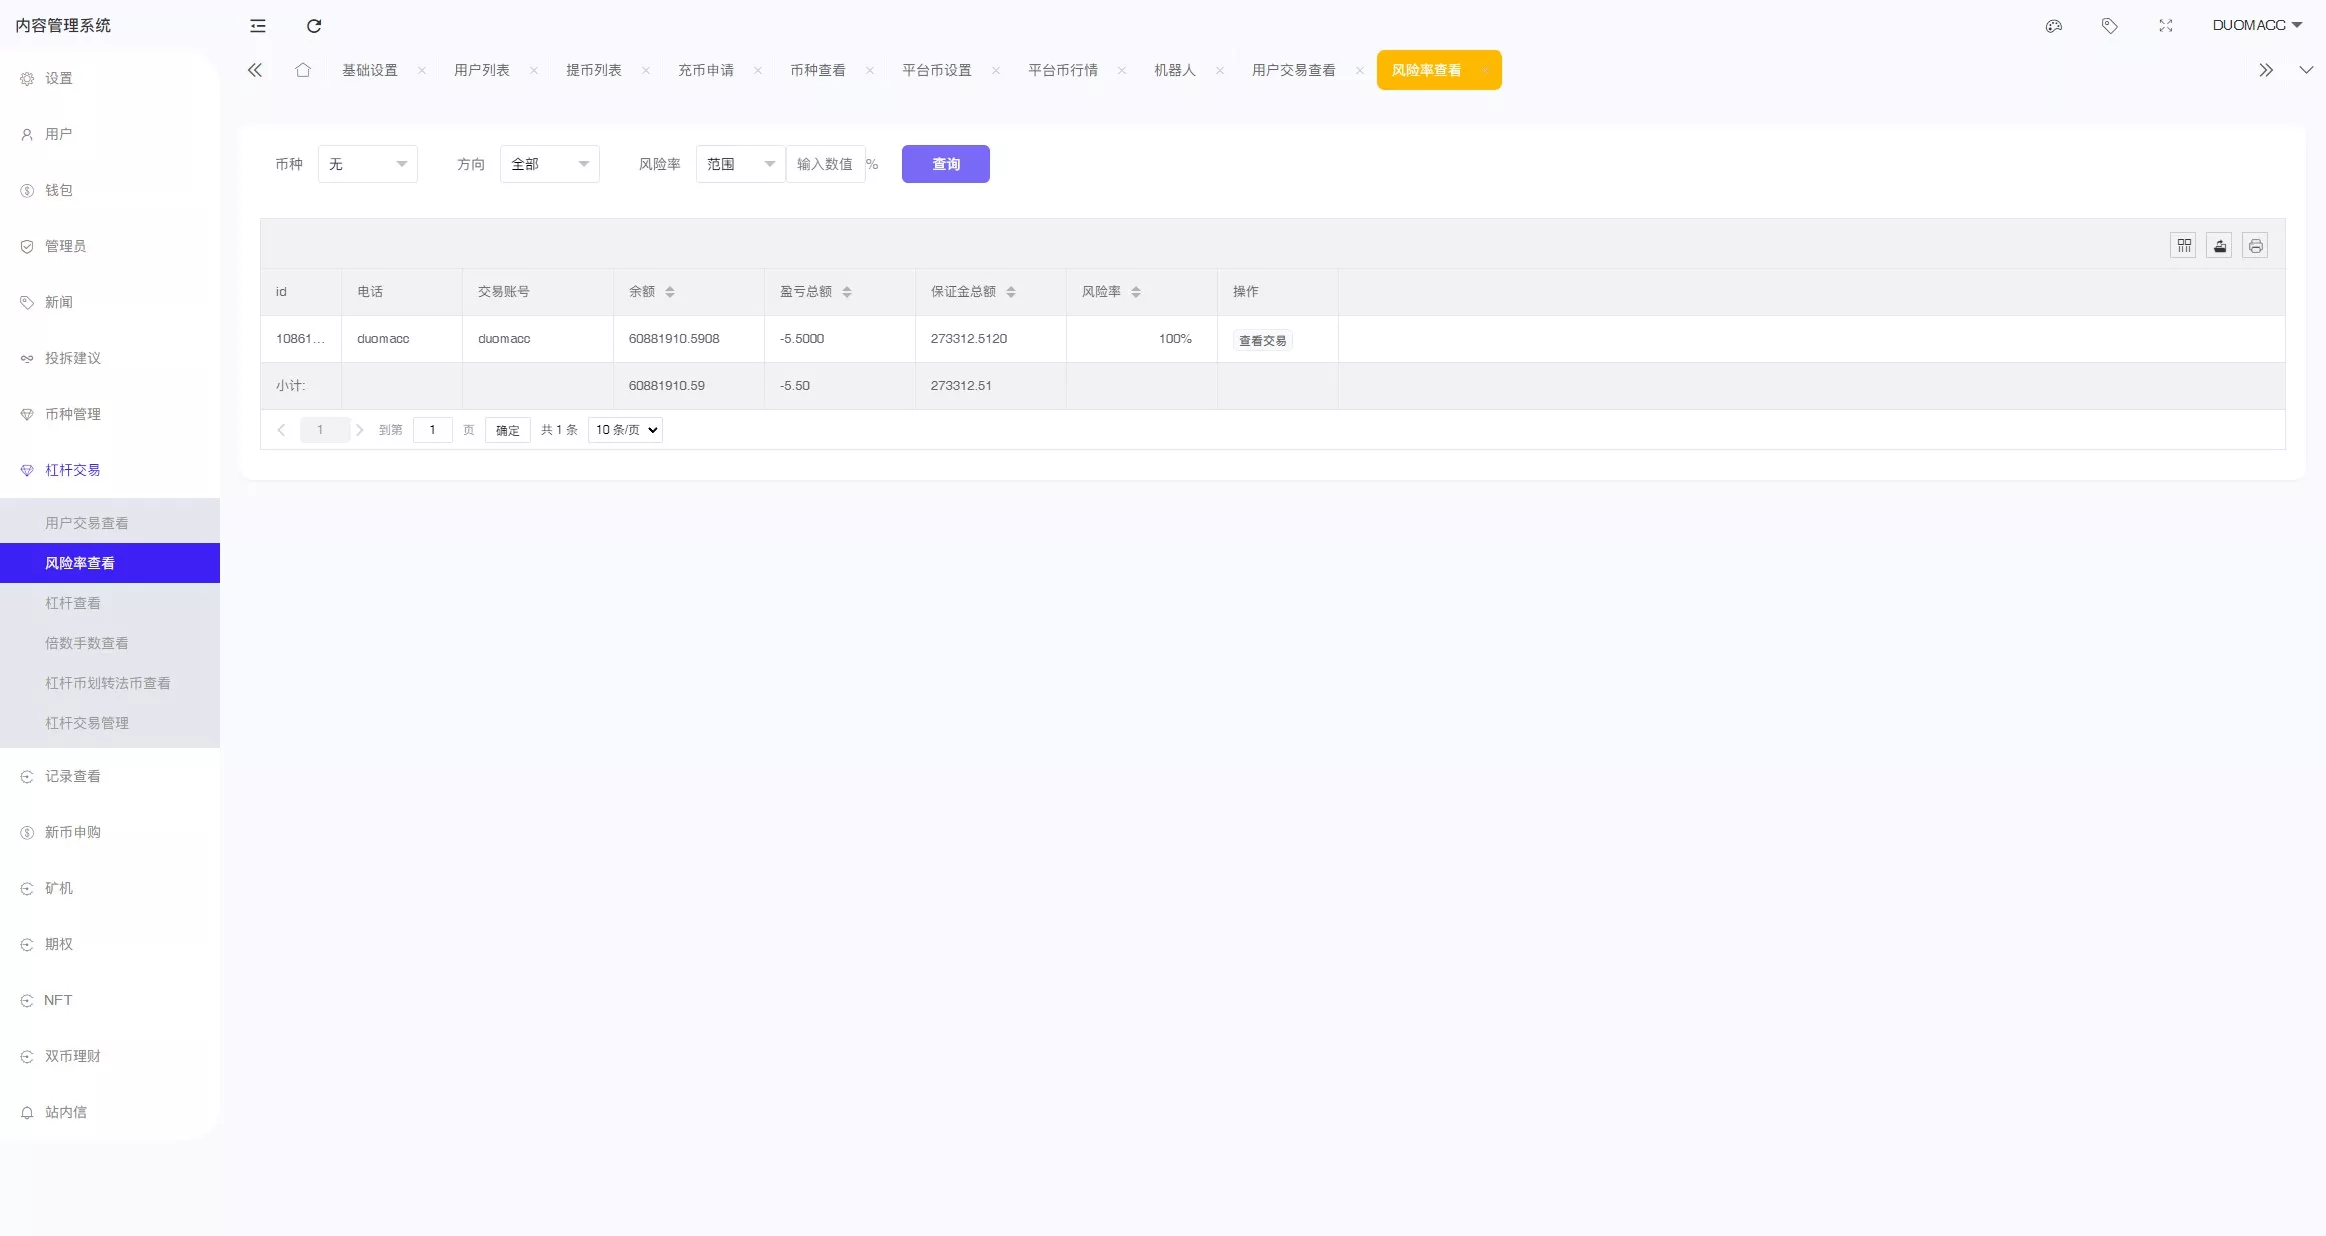Sort by 余额 column arrows
The width and height of the screenshot is (2326, 1236).
[670, 292]
